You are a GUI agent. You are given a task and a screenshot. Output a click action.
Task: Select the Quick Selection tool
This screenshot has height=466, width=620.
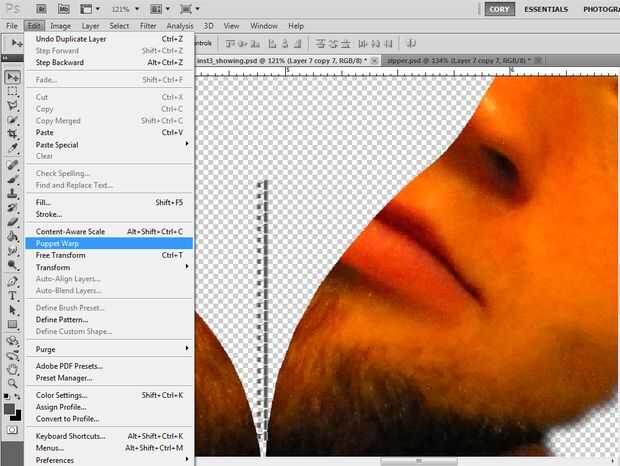click(x=12, y=120)
